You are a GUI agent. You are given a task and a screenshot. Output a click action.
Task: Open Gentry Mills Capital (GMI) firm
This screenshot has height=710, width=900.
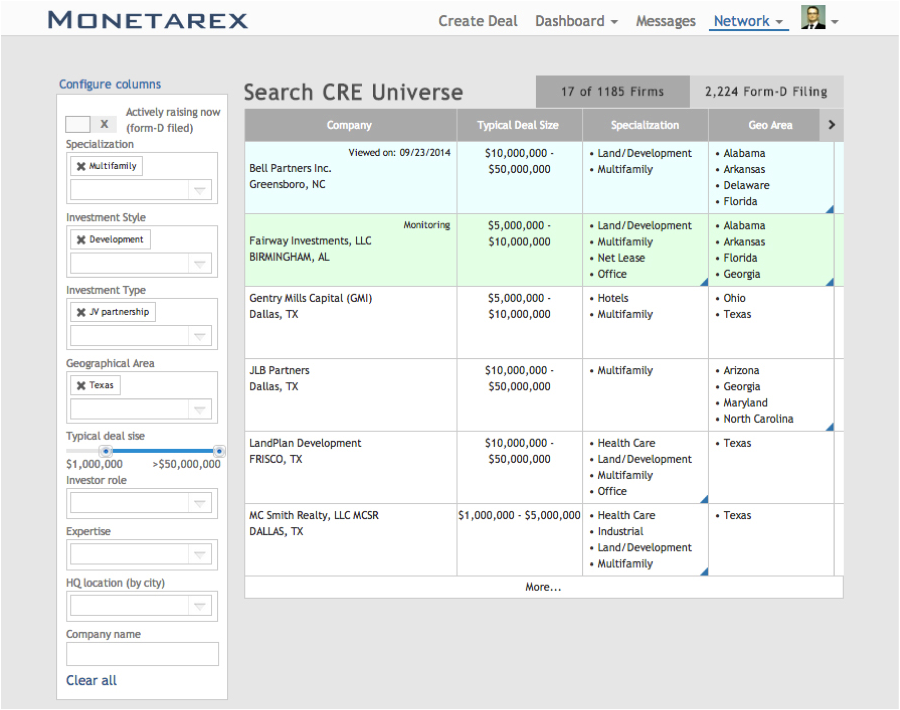click(311, 298)
